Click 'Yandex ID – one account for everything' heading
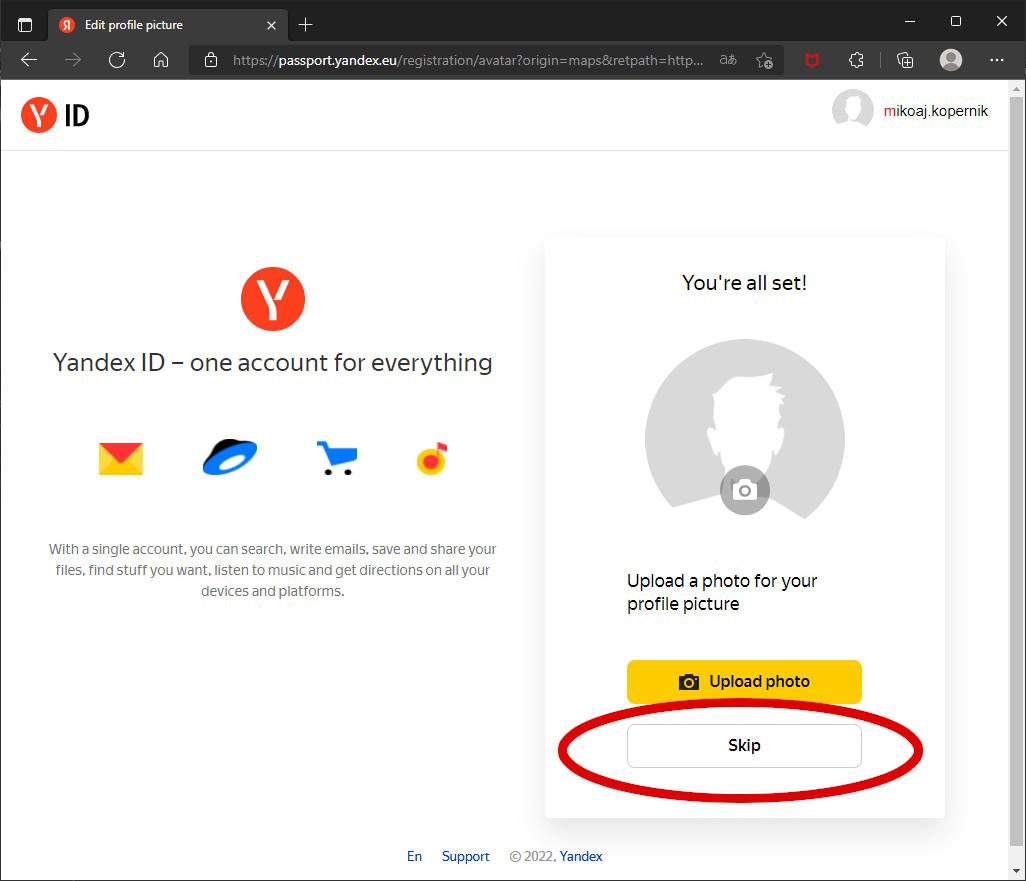 click(x=272, y=363)
